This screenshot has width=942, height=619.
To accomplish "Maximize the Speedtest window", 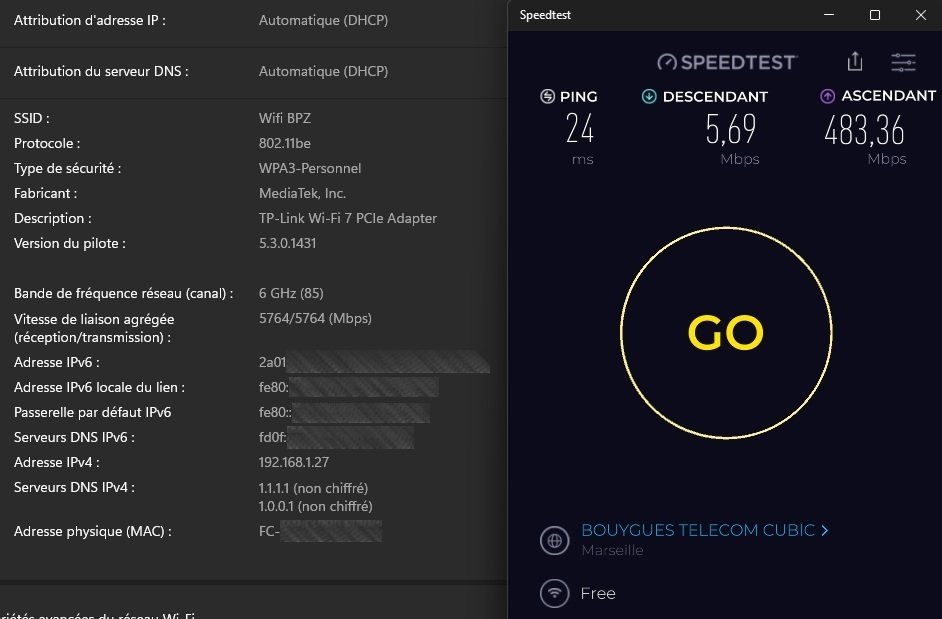I will coord(874,15).
